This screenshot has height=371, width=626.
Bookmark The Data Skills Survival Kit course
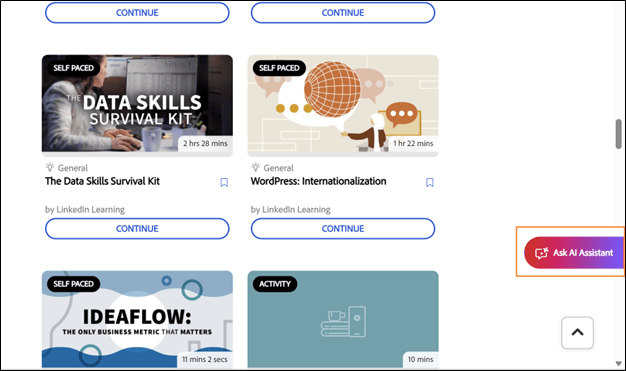click(x=224, y=183)
